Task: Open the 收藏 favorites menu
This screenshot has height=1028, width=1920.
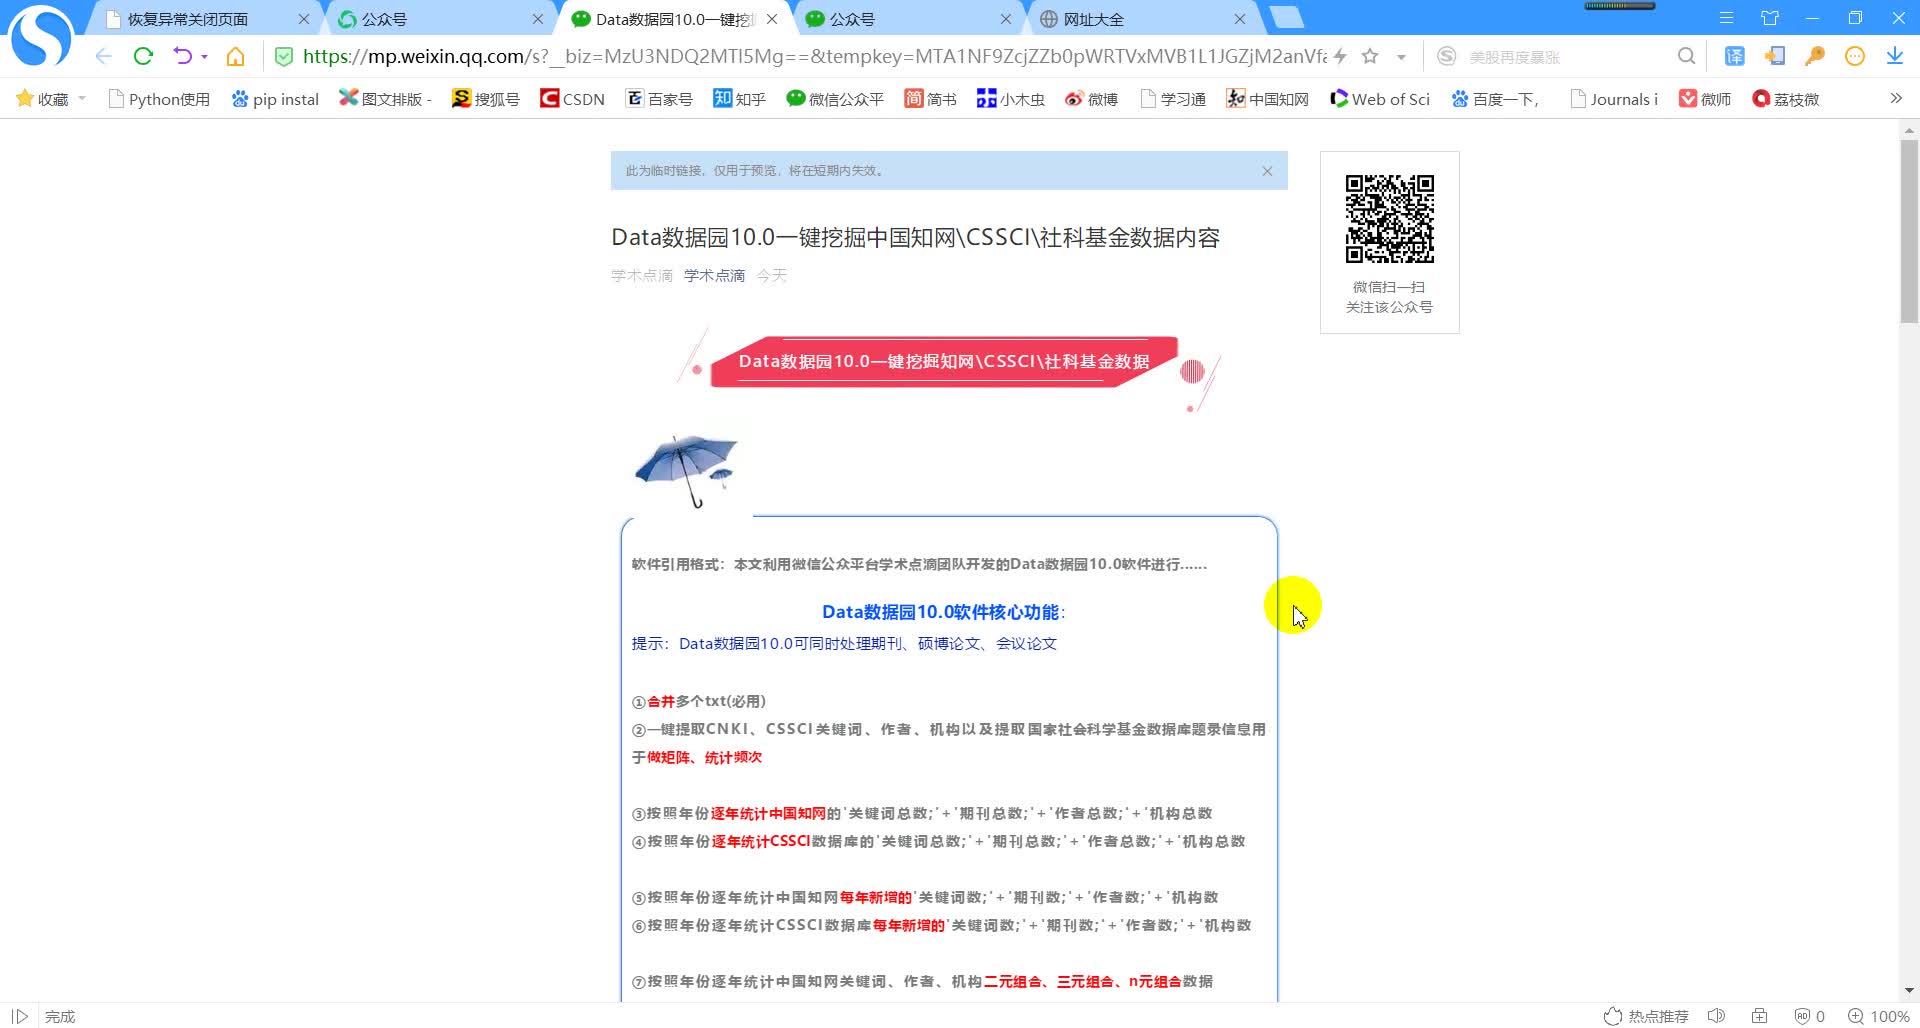Action: 51,99
